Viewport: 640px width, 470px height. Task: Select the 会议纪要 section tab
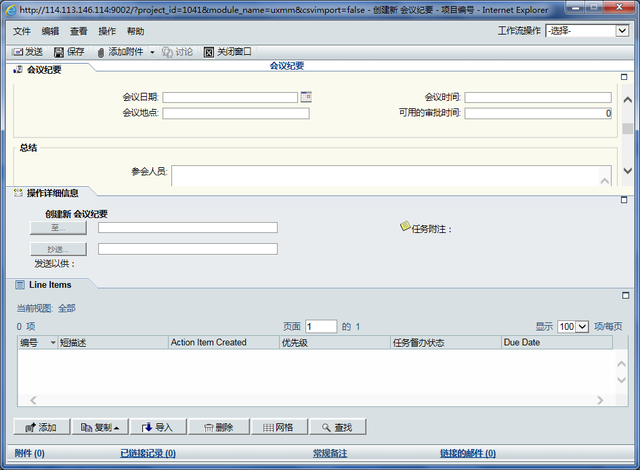click(x=44, y=70)
